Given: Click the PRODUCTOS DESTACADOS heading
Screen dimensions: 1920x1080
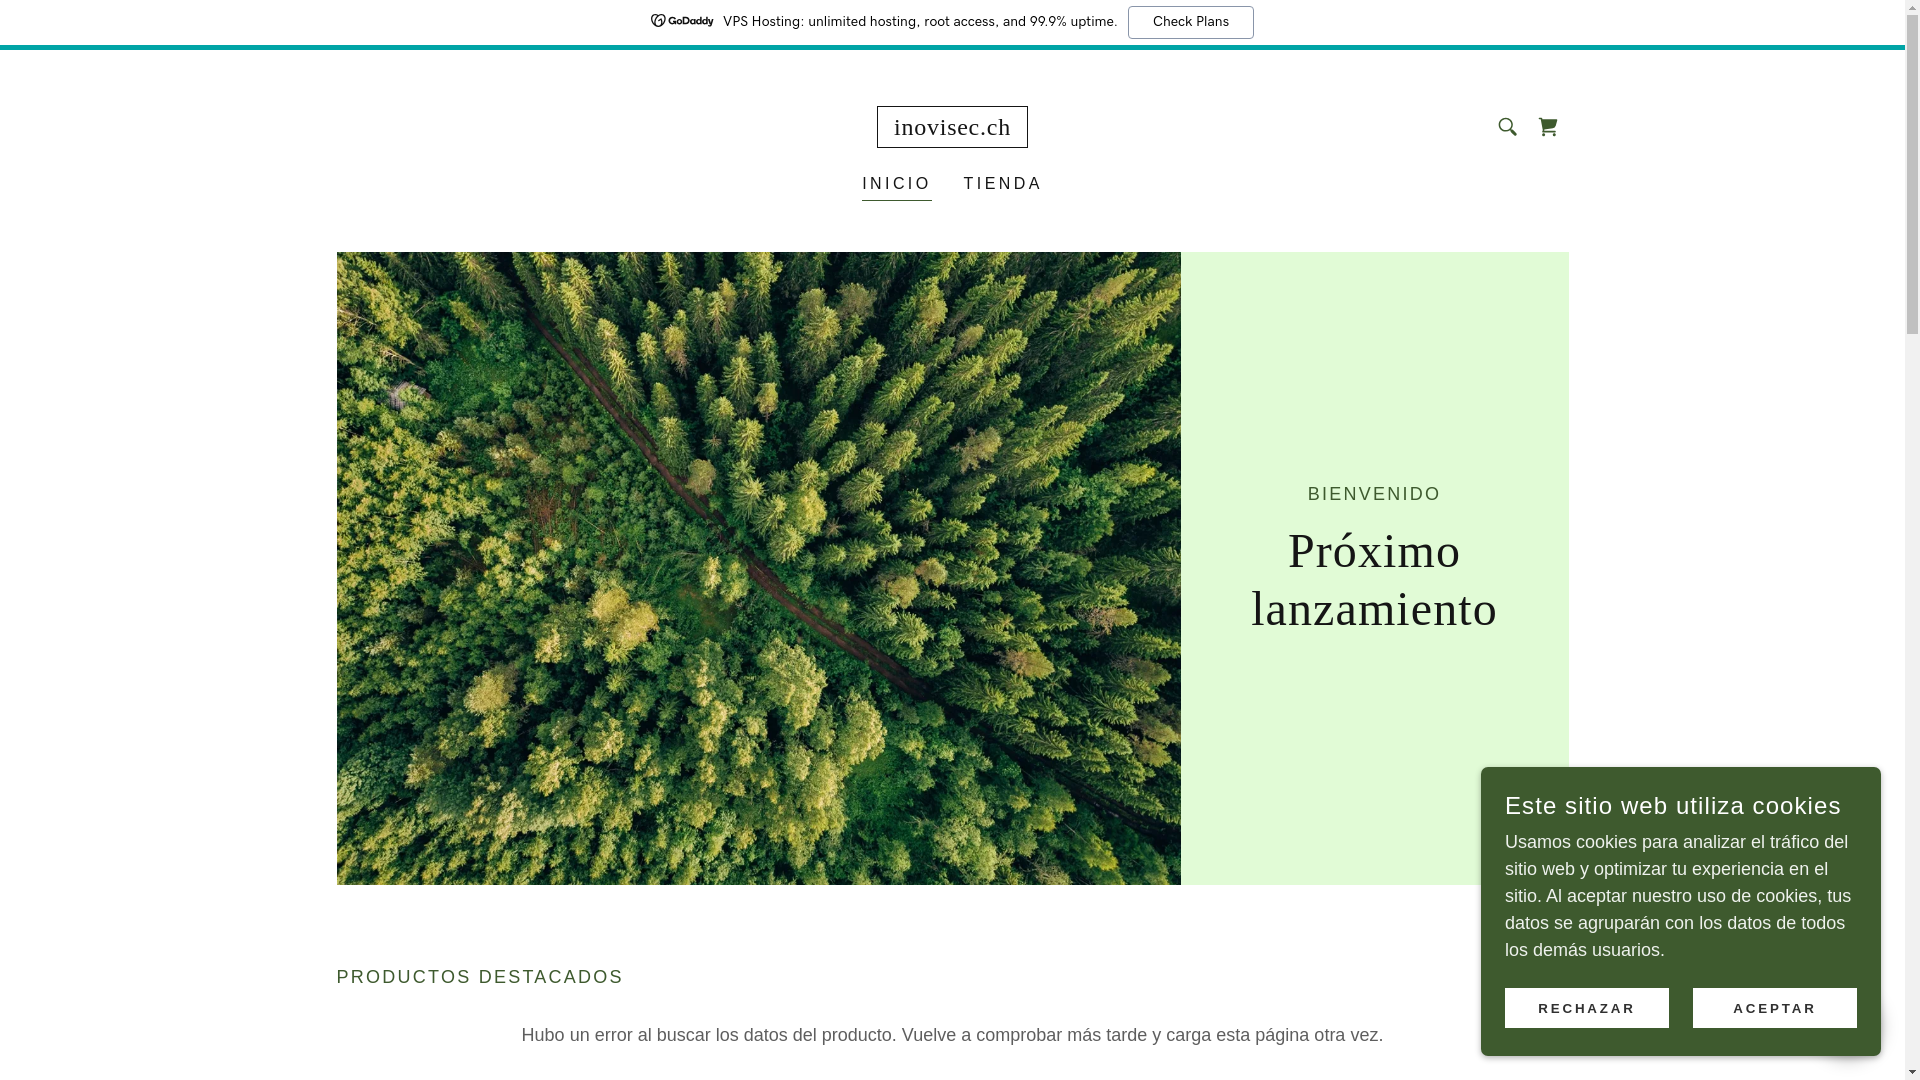Looking at the screenshot, I should click(479, 977).
